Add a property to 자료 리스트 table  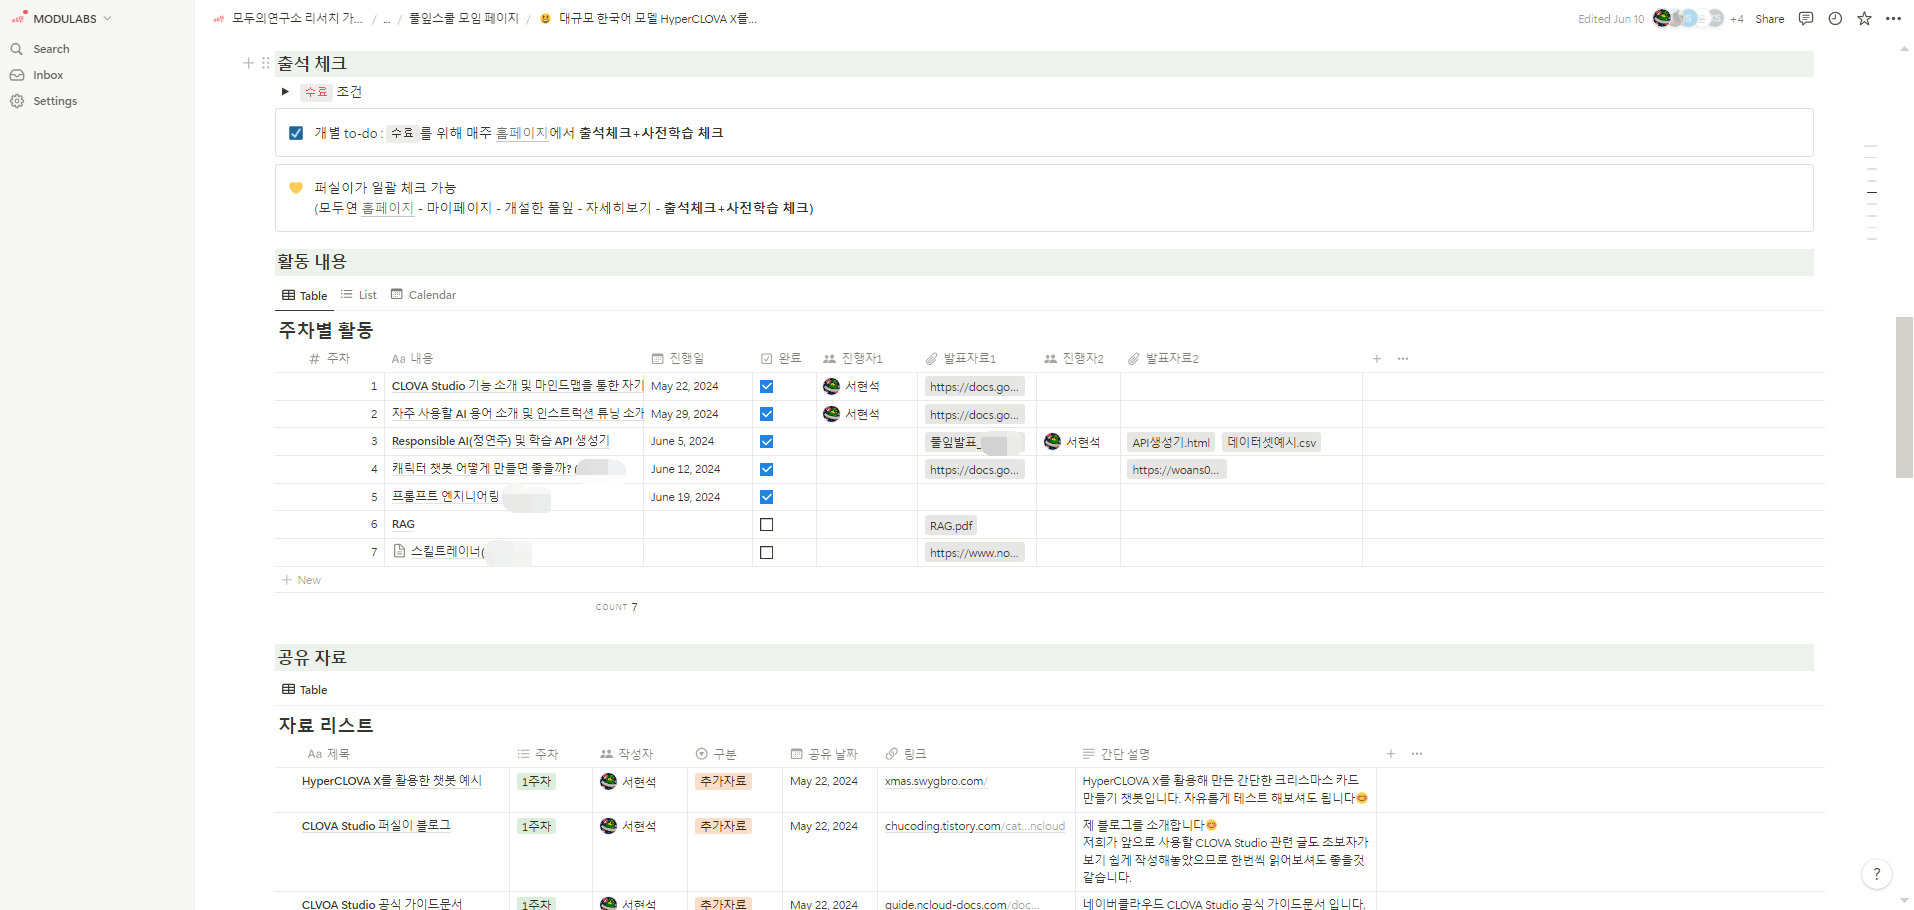(1391, 754)
